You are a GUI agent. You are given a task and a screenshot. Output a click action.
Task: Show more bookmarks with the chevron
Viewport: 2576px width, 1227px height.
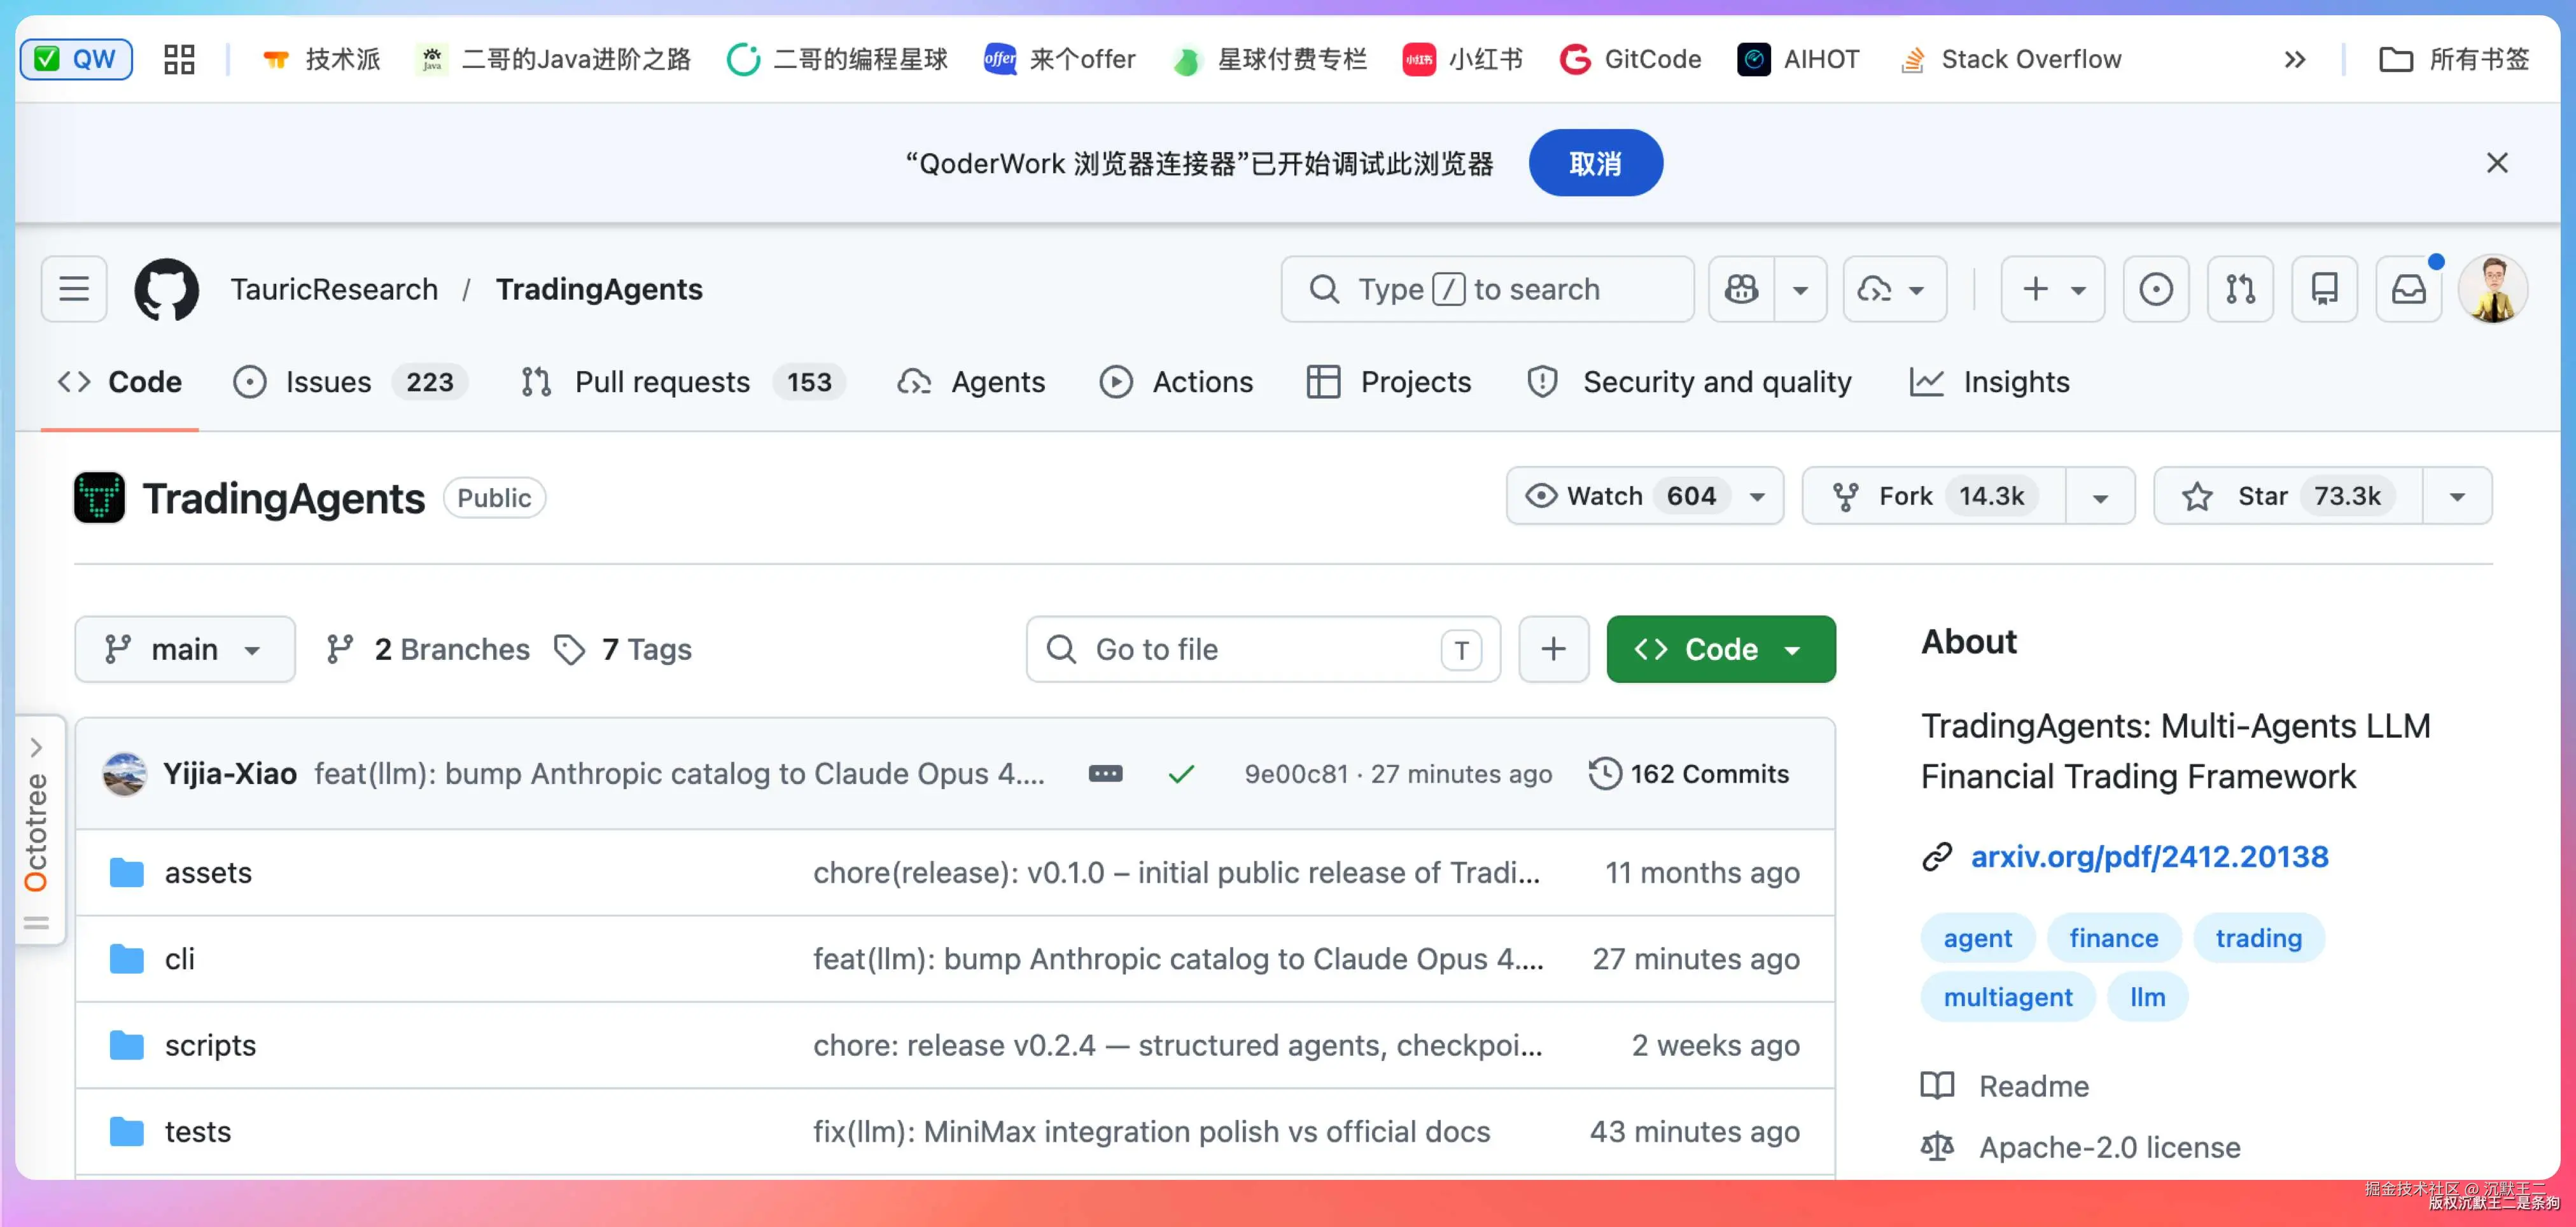click(x=2295, y=59)
